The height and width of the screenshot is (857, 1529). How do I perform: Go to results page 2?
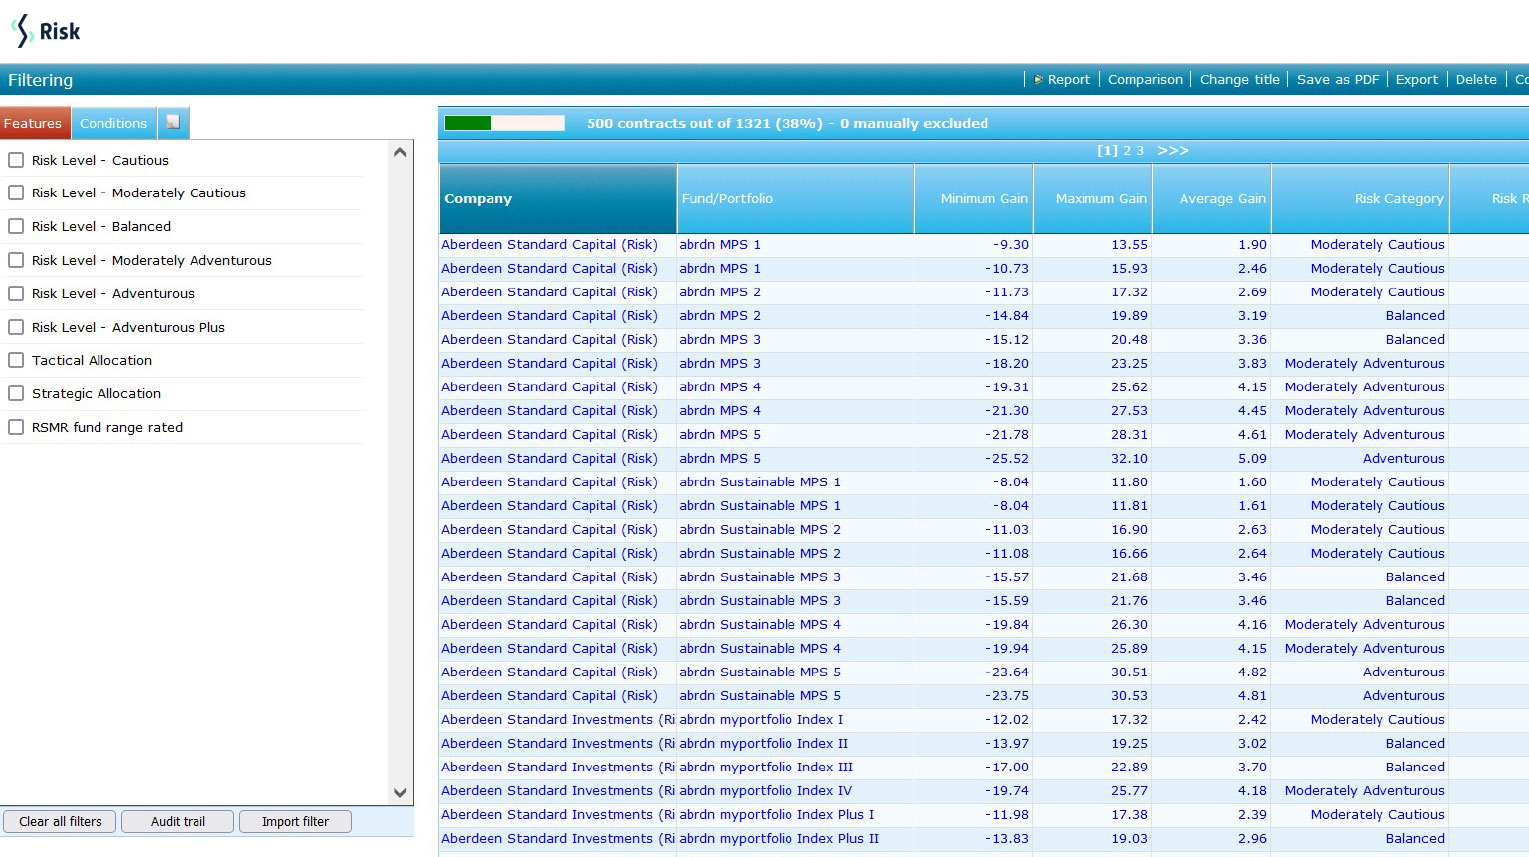pyautogui.click(x=1127, y=150)
